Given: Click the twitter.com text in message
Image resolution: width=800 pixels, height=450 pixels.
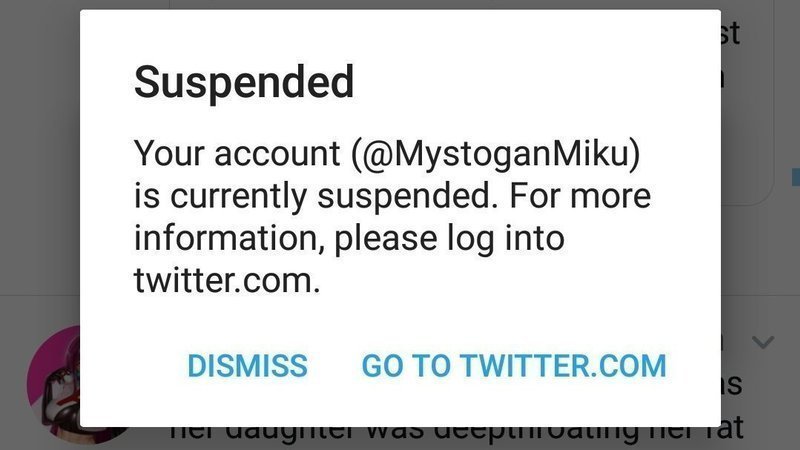Looking at the screenshot, I should (x=227, y=281).
